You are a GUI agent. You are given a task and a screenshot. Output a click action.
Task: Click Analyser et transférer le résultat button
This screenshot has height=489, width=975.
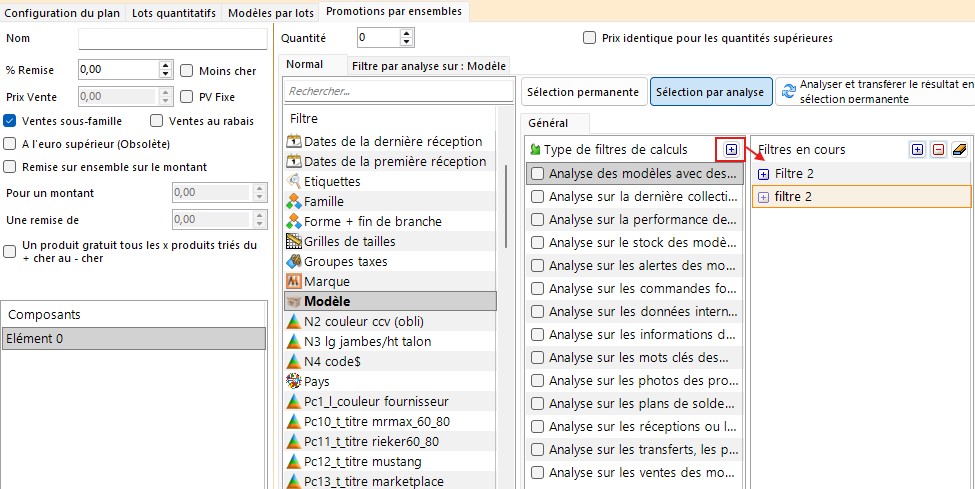click(x=876, y=91)
